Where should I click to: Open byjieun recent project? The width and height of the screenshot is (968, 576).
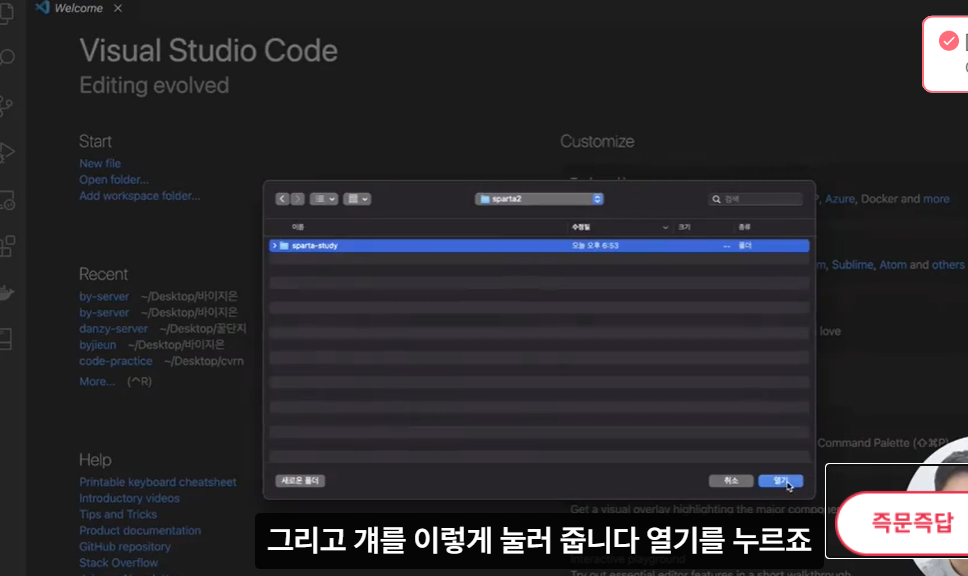point(98,344)
